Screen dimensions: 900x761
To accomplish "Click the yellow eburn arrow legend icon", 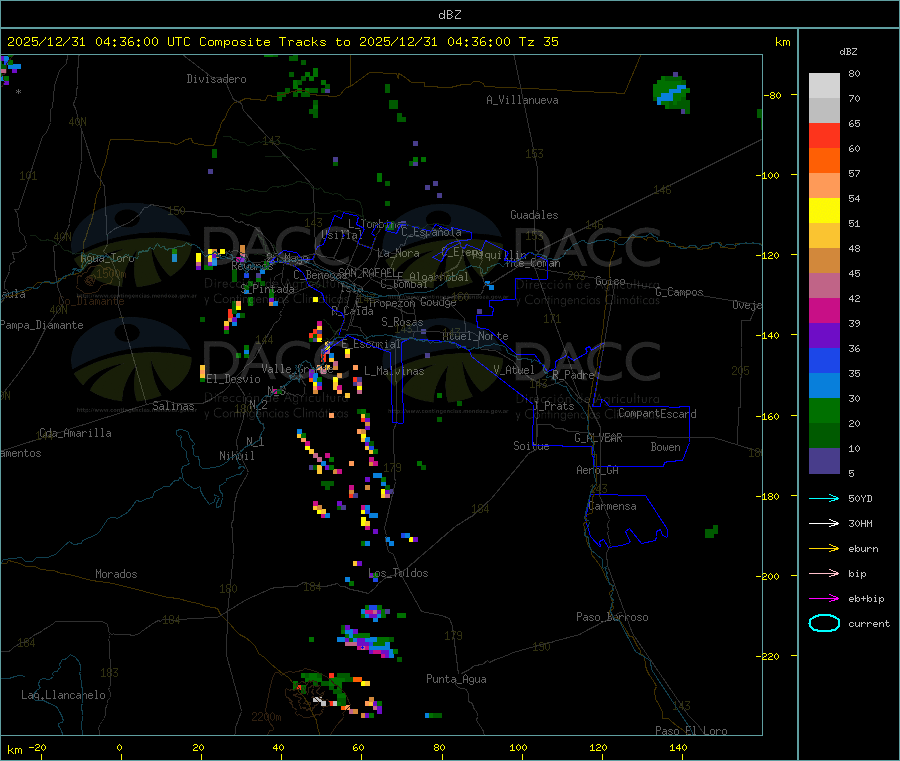I will (824, 549).
